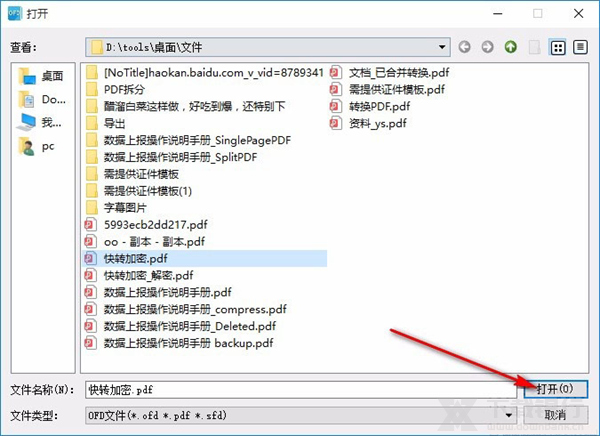Click the 文件名称 input field
Image resolution: width=600 pixels, height=436 pixels.
coord(301,390)
